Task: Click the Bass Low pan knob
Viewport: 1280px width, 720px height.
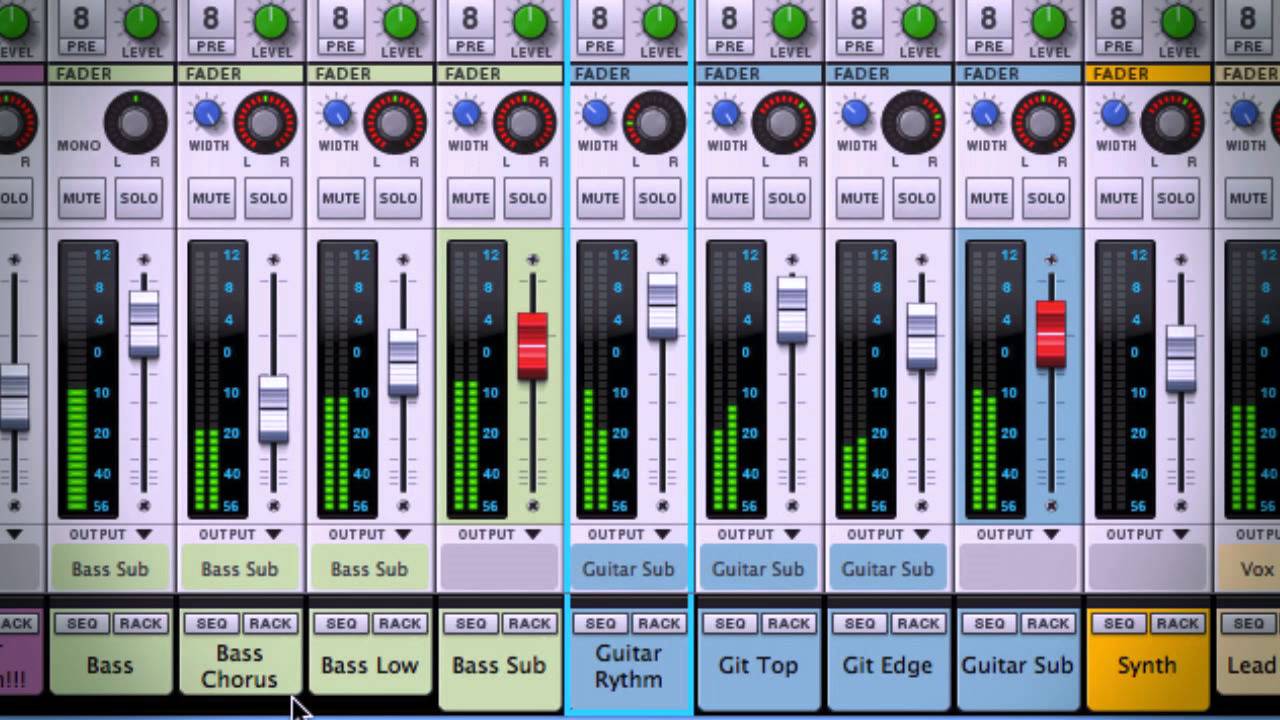Action: [394, 122]
